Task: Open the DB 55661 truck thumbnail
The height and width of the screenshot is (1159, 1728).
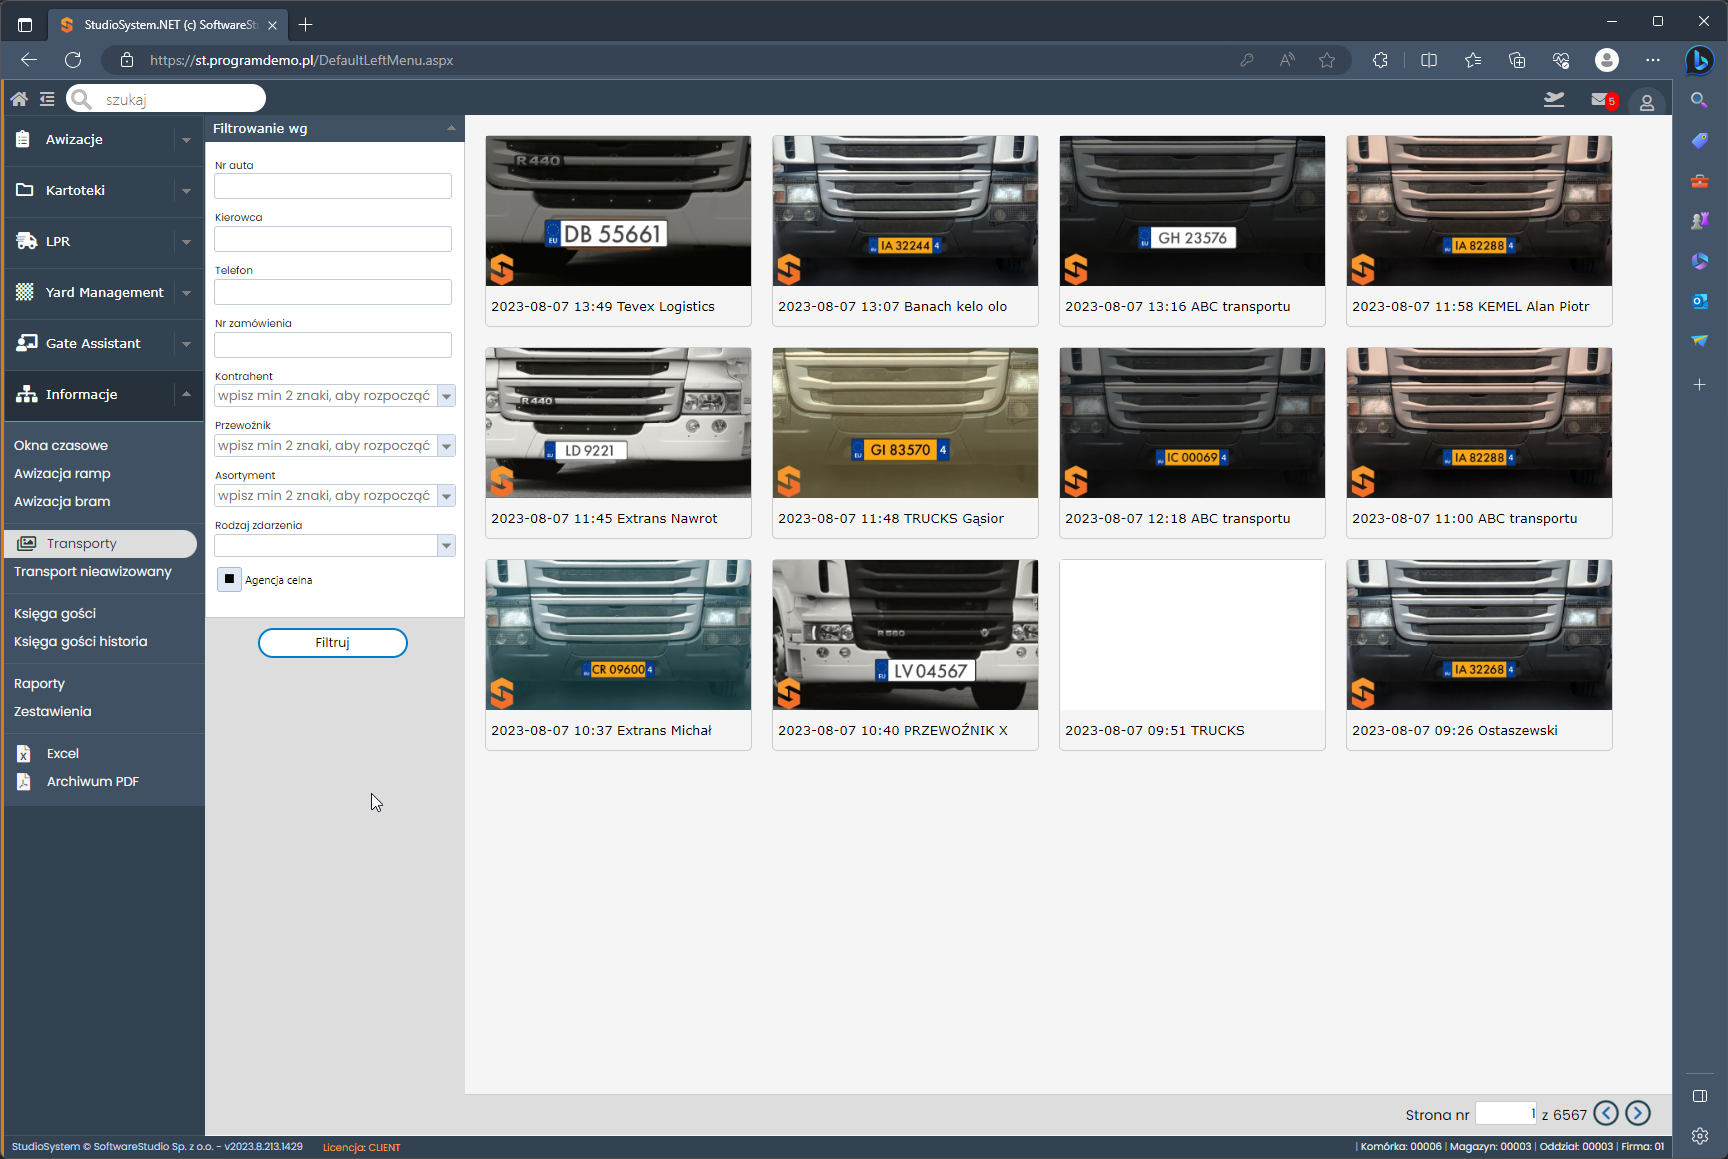Action: [618, 211]
